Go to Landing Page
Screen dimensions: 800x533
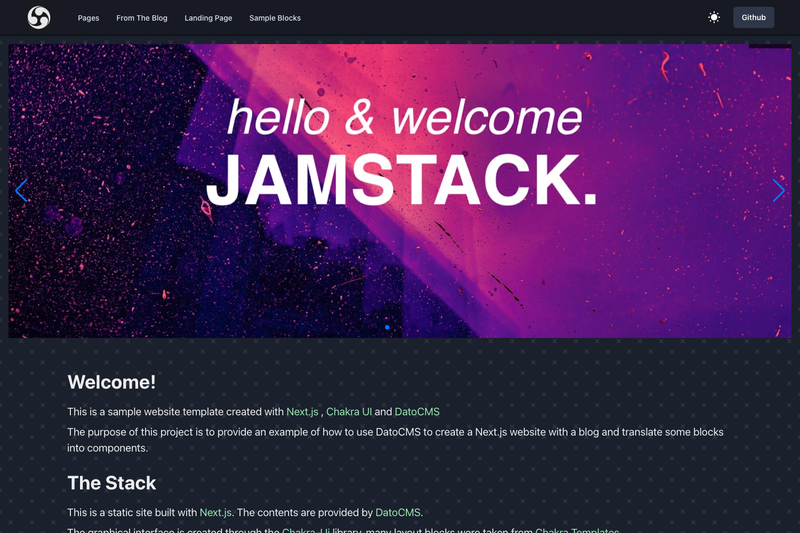[208, 18]
